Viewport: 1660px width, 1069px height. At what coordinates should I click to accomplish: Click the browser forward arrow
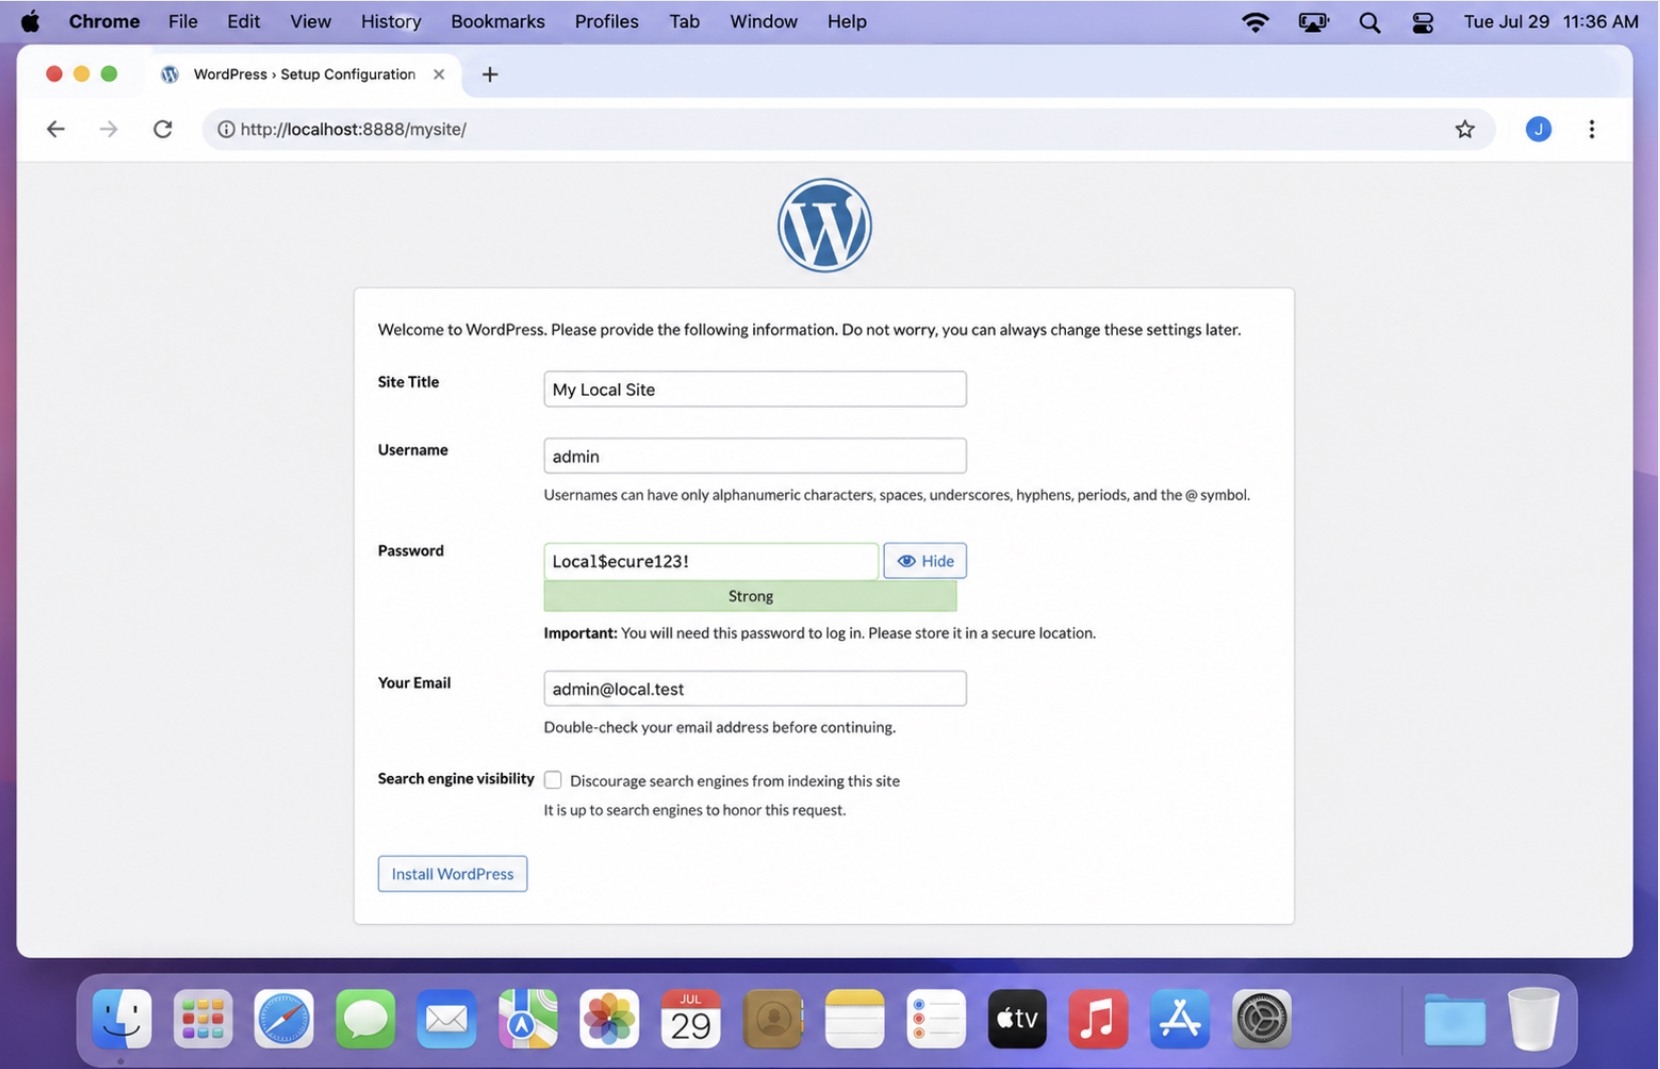[x=109, y=129]
